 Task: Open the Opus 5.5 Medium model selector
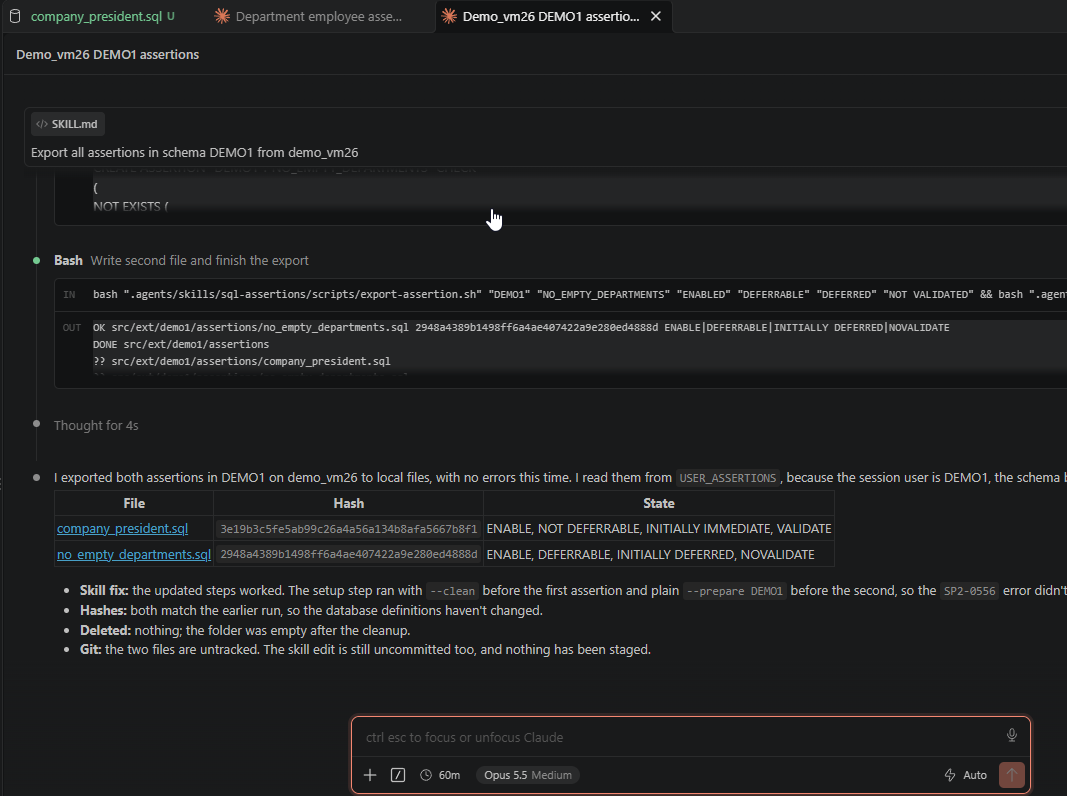pyautogui.click(x=528, y=775)
